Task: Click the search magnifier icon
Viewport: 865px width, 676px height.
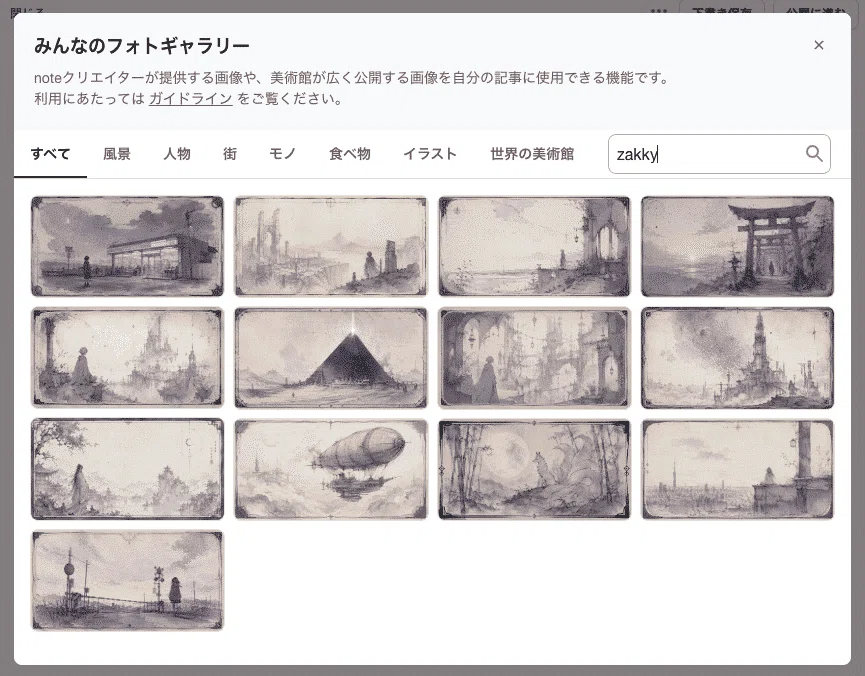Action: 814,153
